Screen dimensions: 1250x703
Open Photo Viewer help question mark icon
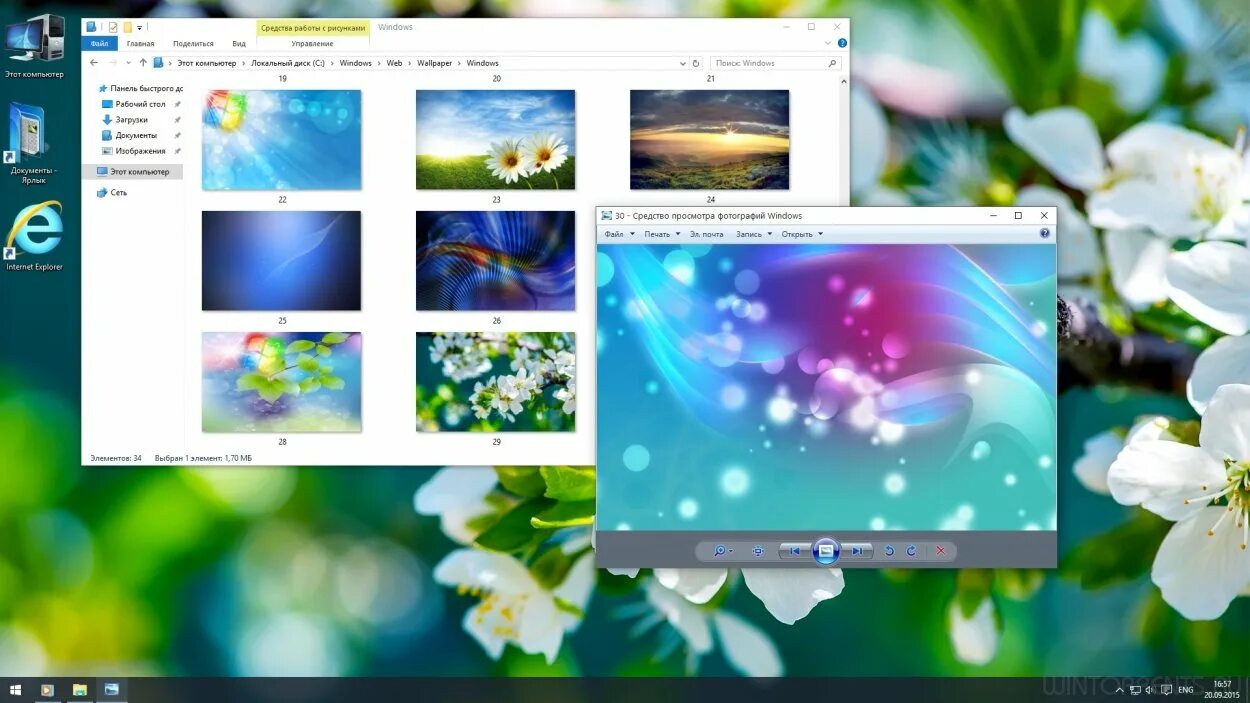coord(1045,233)
